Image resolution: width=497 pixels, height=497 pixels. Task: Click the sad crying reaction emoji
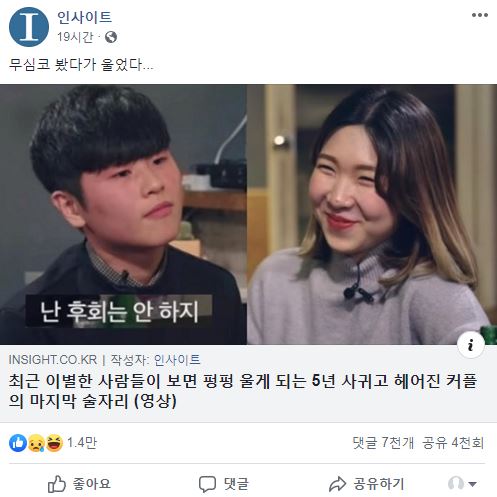[36, 443]
